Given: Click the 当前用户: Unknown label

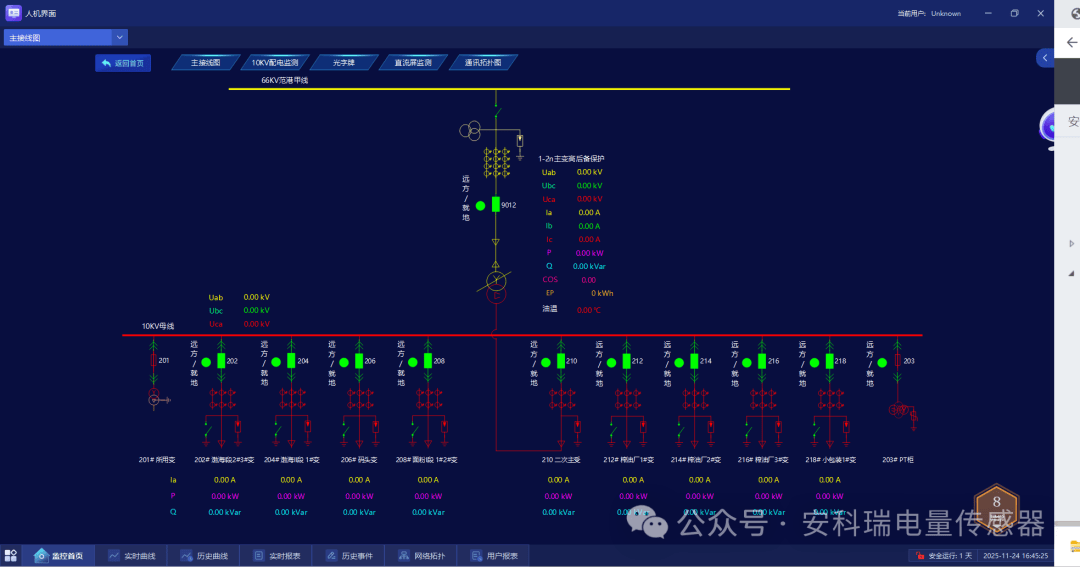Looking at the screenshot, I should [x=928, y=13].
